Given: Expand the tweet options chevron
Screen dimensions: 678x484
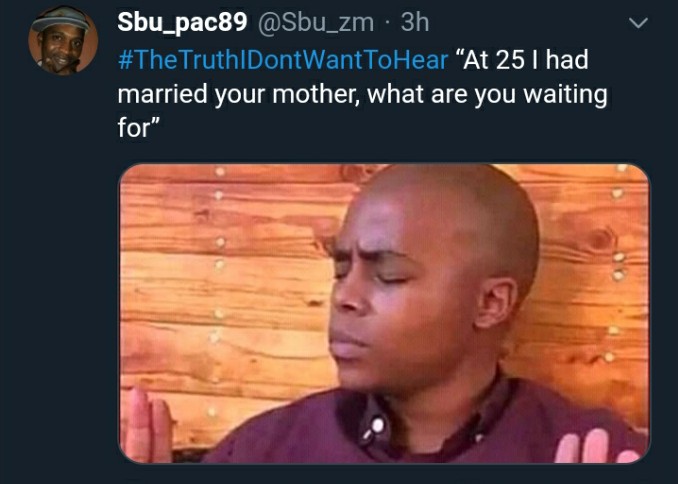Looking at the screenshot, I should point(638,23).
